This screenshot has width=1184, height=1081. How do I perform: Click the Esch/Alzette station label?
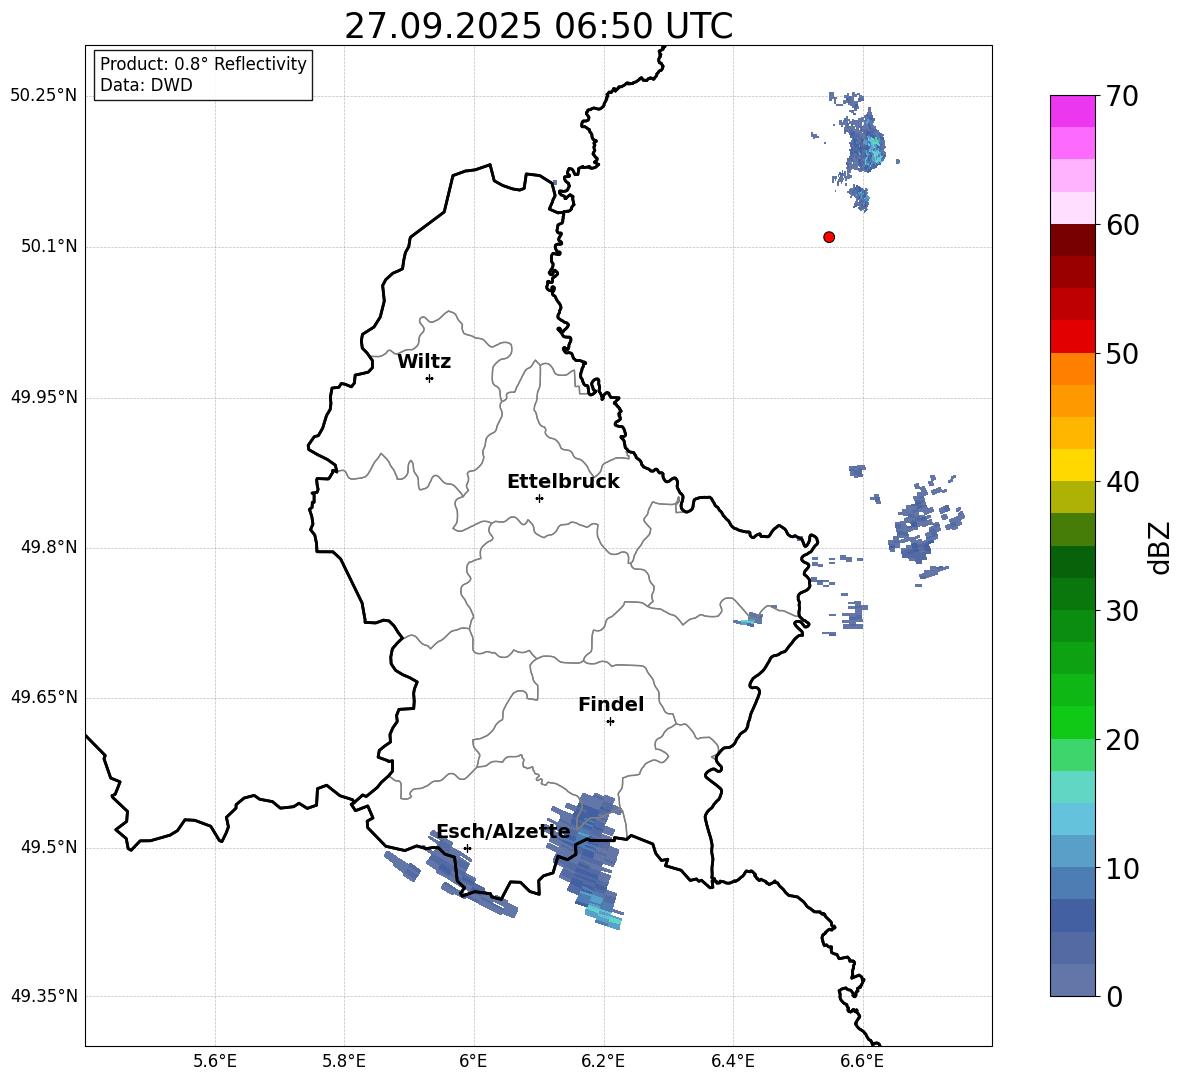[x=503, y=831]
